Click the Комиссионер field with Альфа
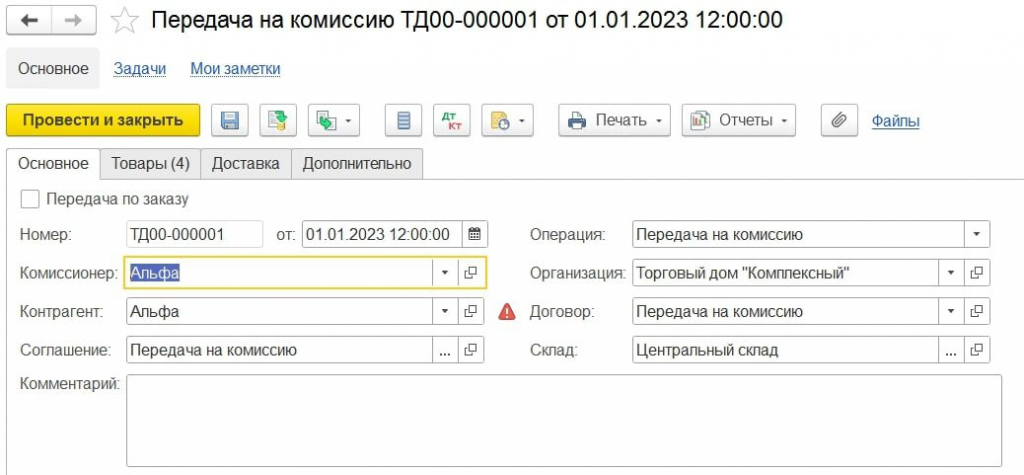 point(279,273)
